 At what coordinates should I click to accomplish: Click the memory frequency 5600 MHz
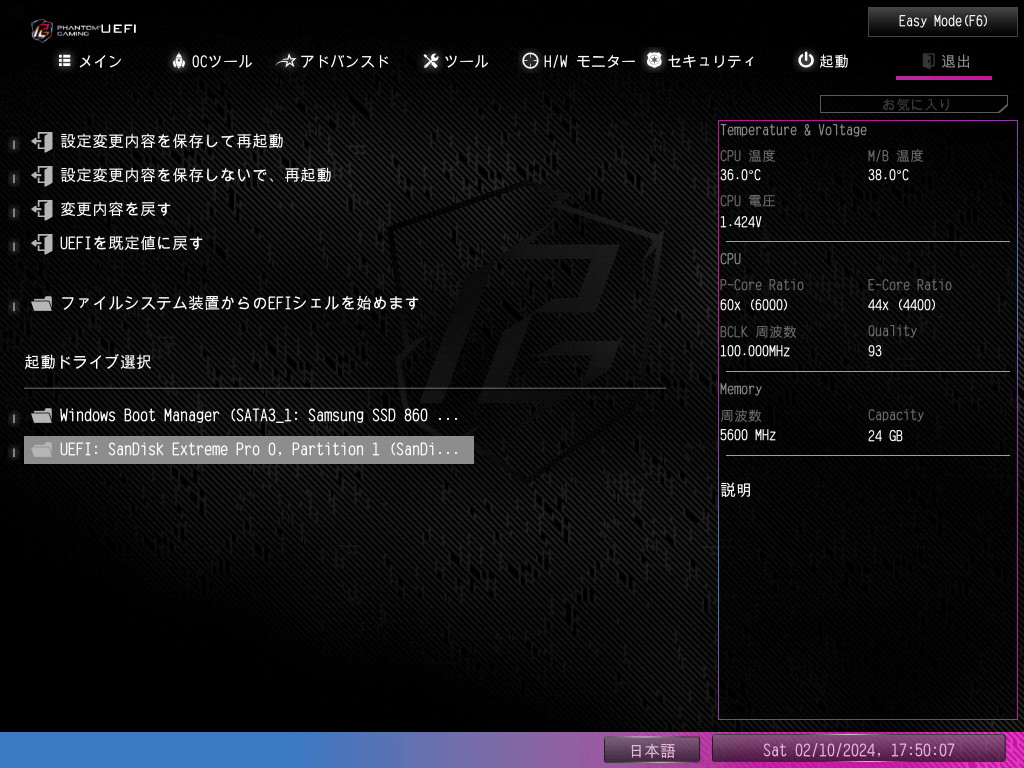tap(748, 435)
